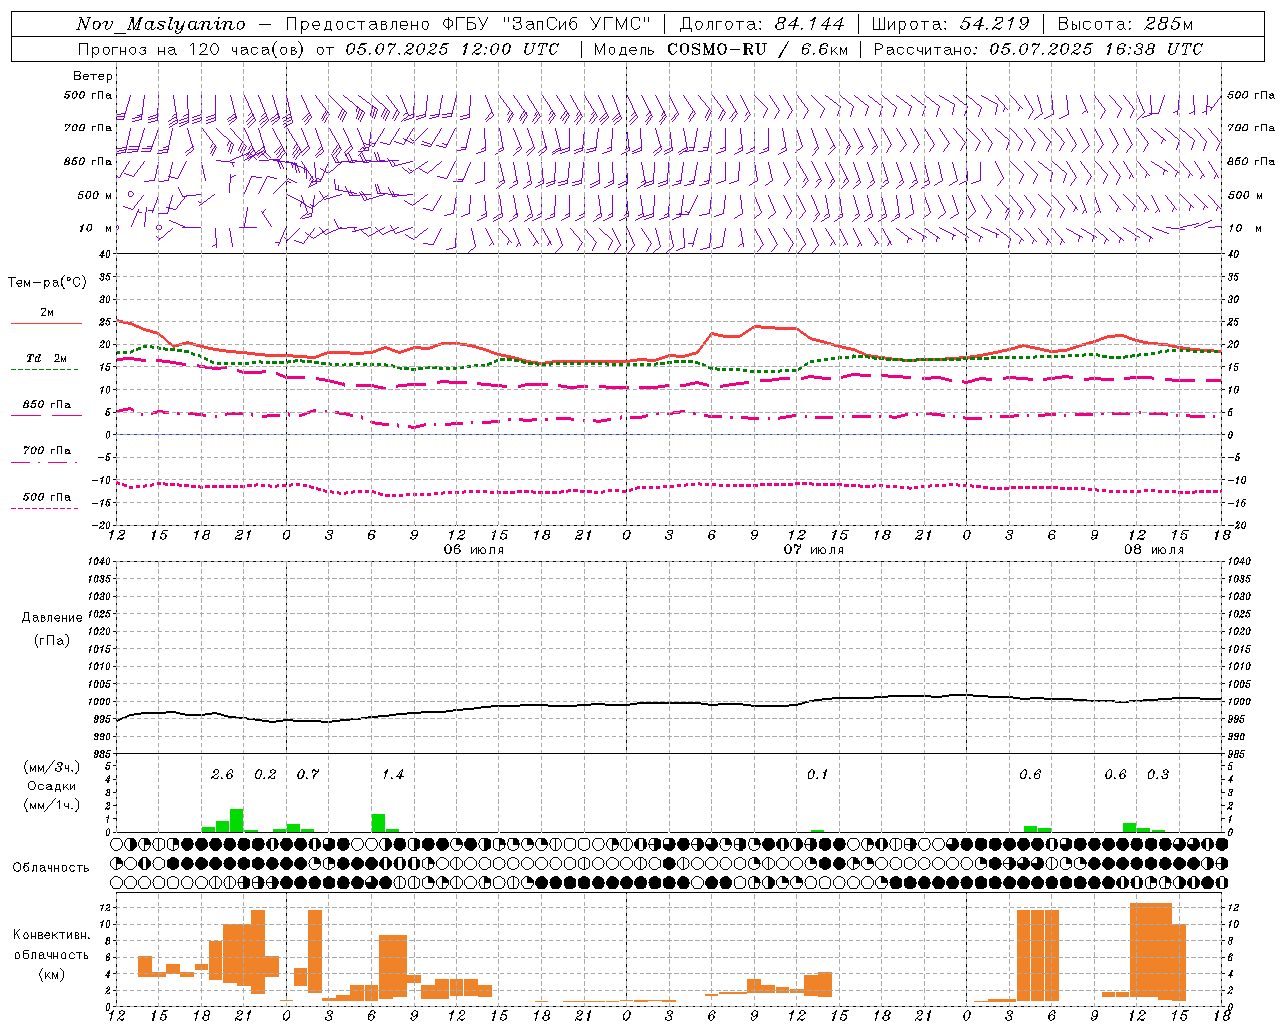Click the Рассчитано: 05.07.2025 16:38 UTC text
Image resolution: width=1280 pixels, height=1024 pixels.
point(1038,49)
